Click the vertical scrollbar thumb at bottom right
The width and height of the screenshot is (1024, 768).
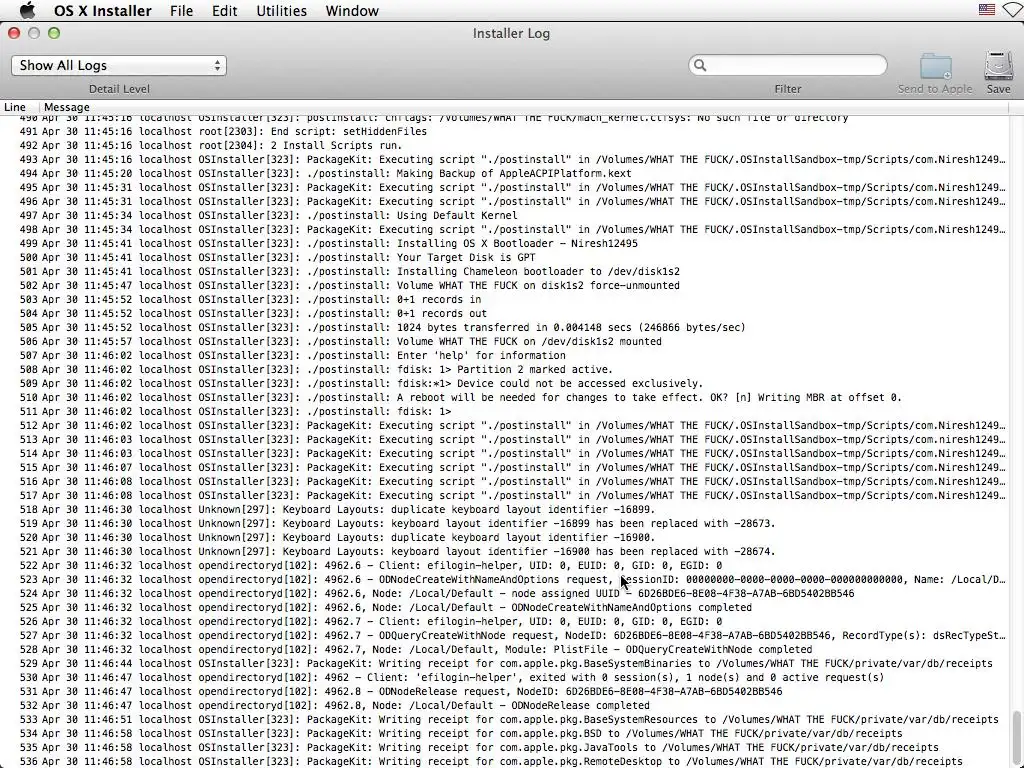click(1016, 737)
